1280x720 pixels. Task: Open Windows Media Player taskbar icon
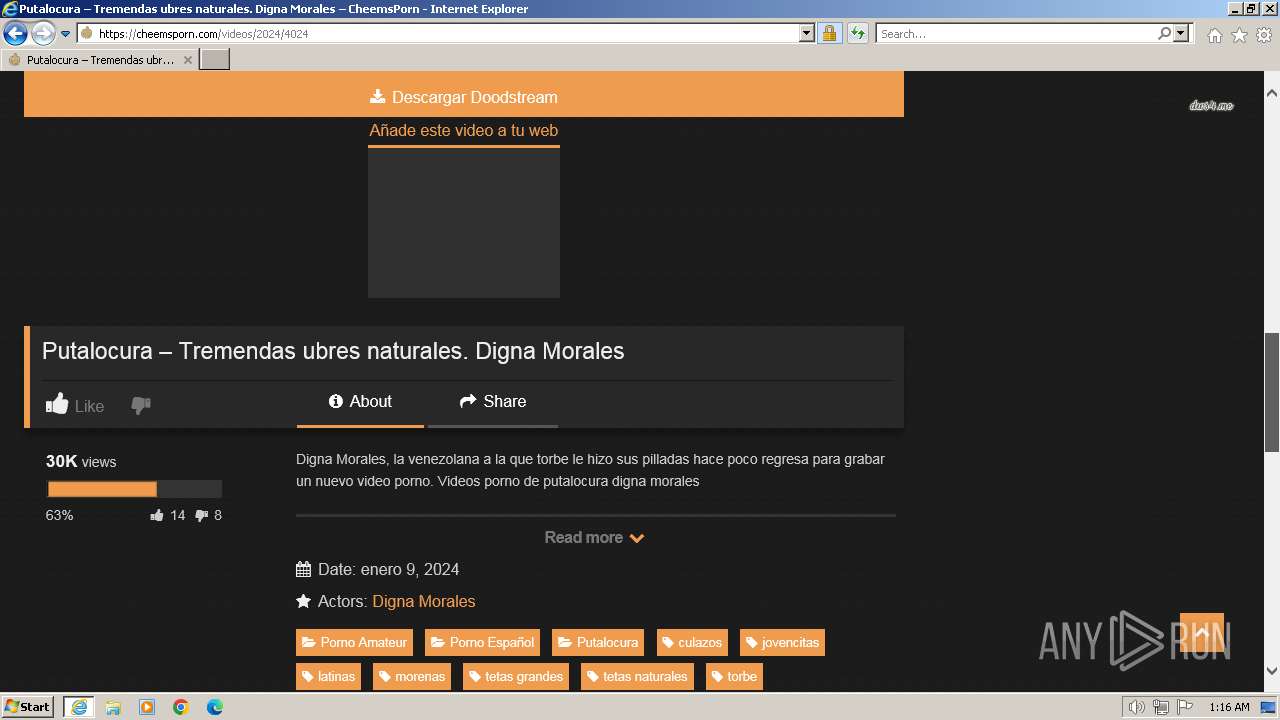[147, 707]
